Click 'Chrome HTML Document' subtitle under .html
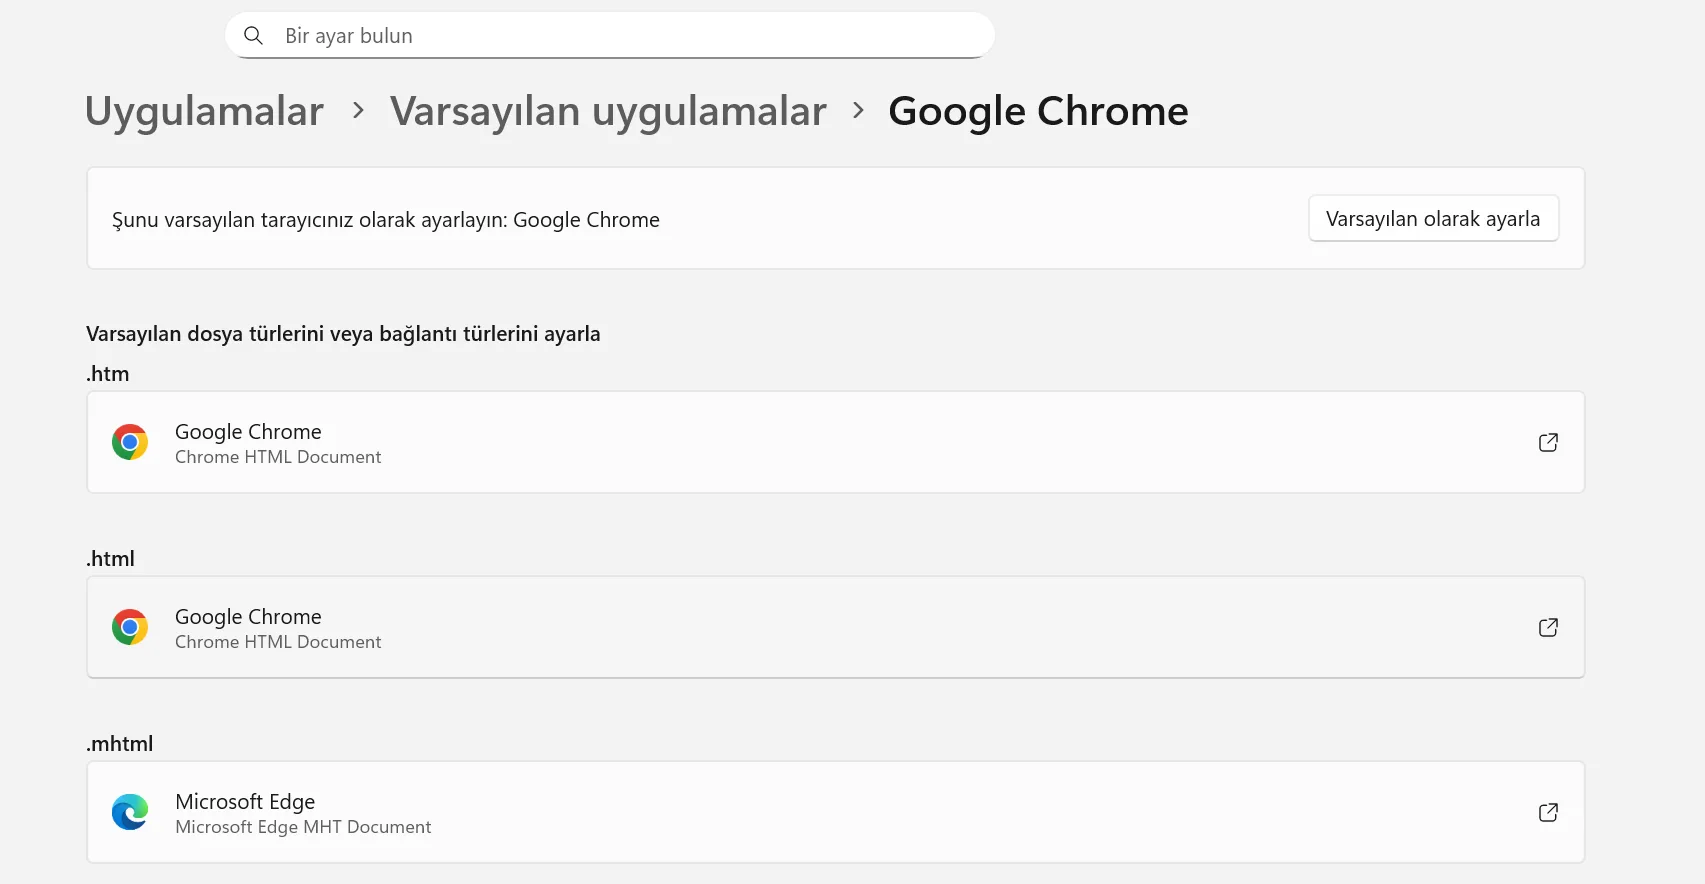Image resolution: width=1705 pixels, height=884 pixels. tap(278, 642)
